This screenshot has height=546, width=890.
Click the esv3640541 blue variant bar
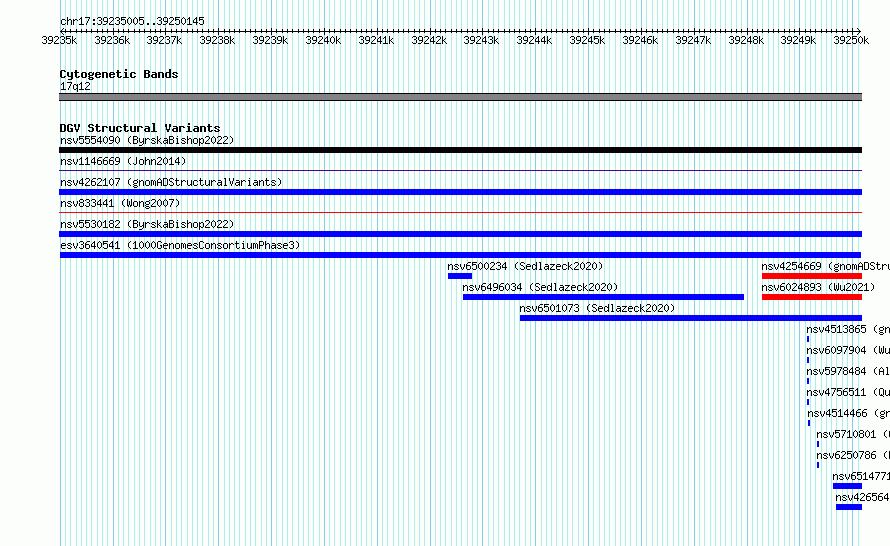[x=460, y=255]
